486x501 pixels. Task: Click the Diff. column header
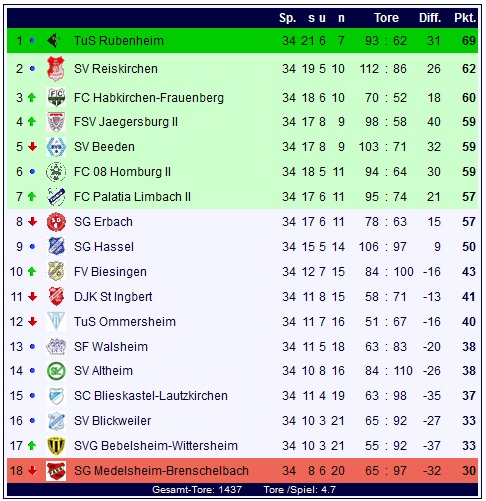pos(430,18)
